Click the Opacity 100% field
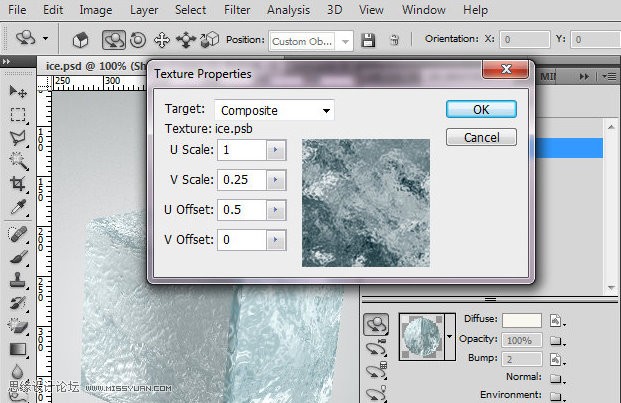 tap(522, 340)
